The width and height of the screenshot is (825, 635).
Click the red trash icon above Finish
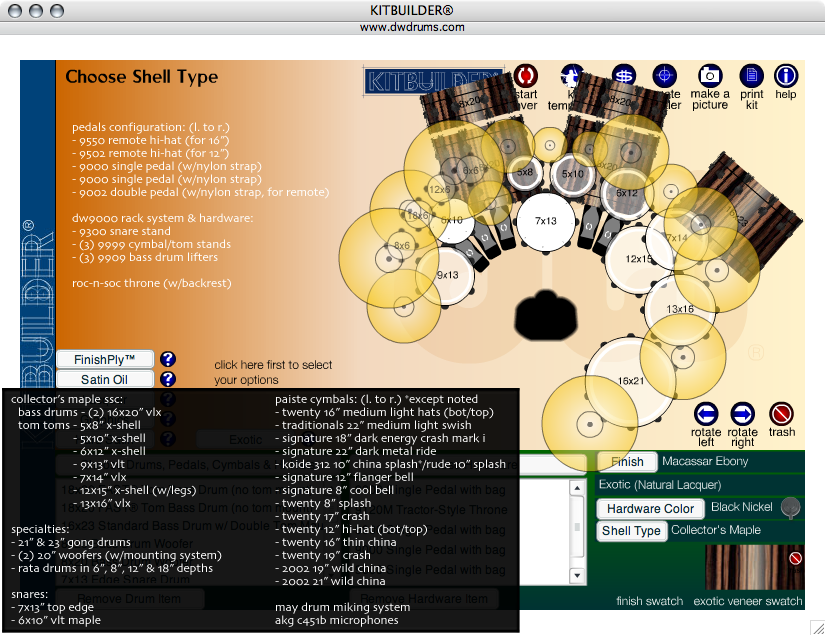781,414
